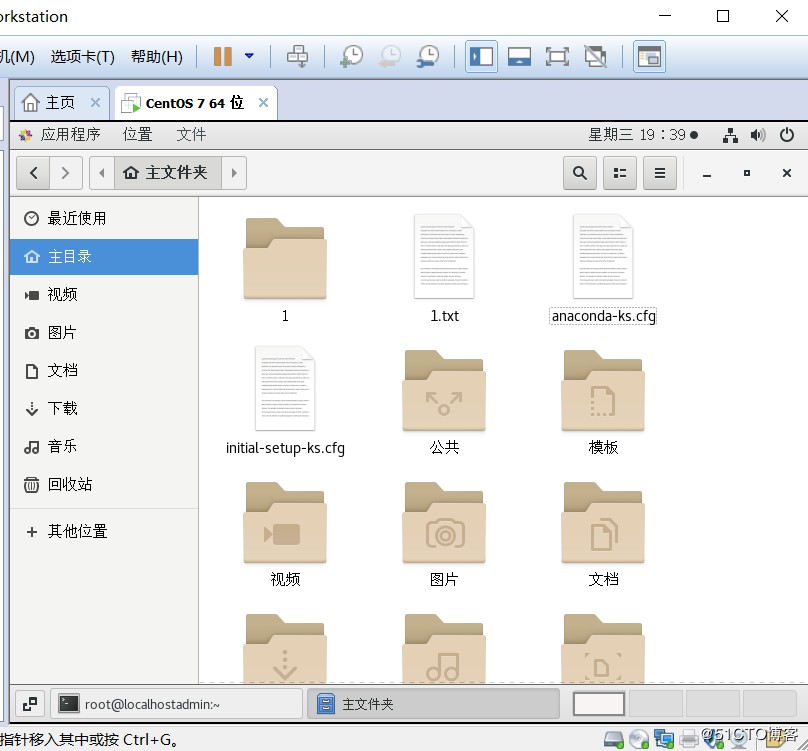808x751 pixels.
Task: Expand the VMware pause power dropdown arrow
Action: coord(249,57)
